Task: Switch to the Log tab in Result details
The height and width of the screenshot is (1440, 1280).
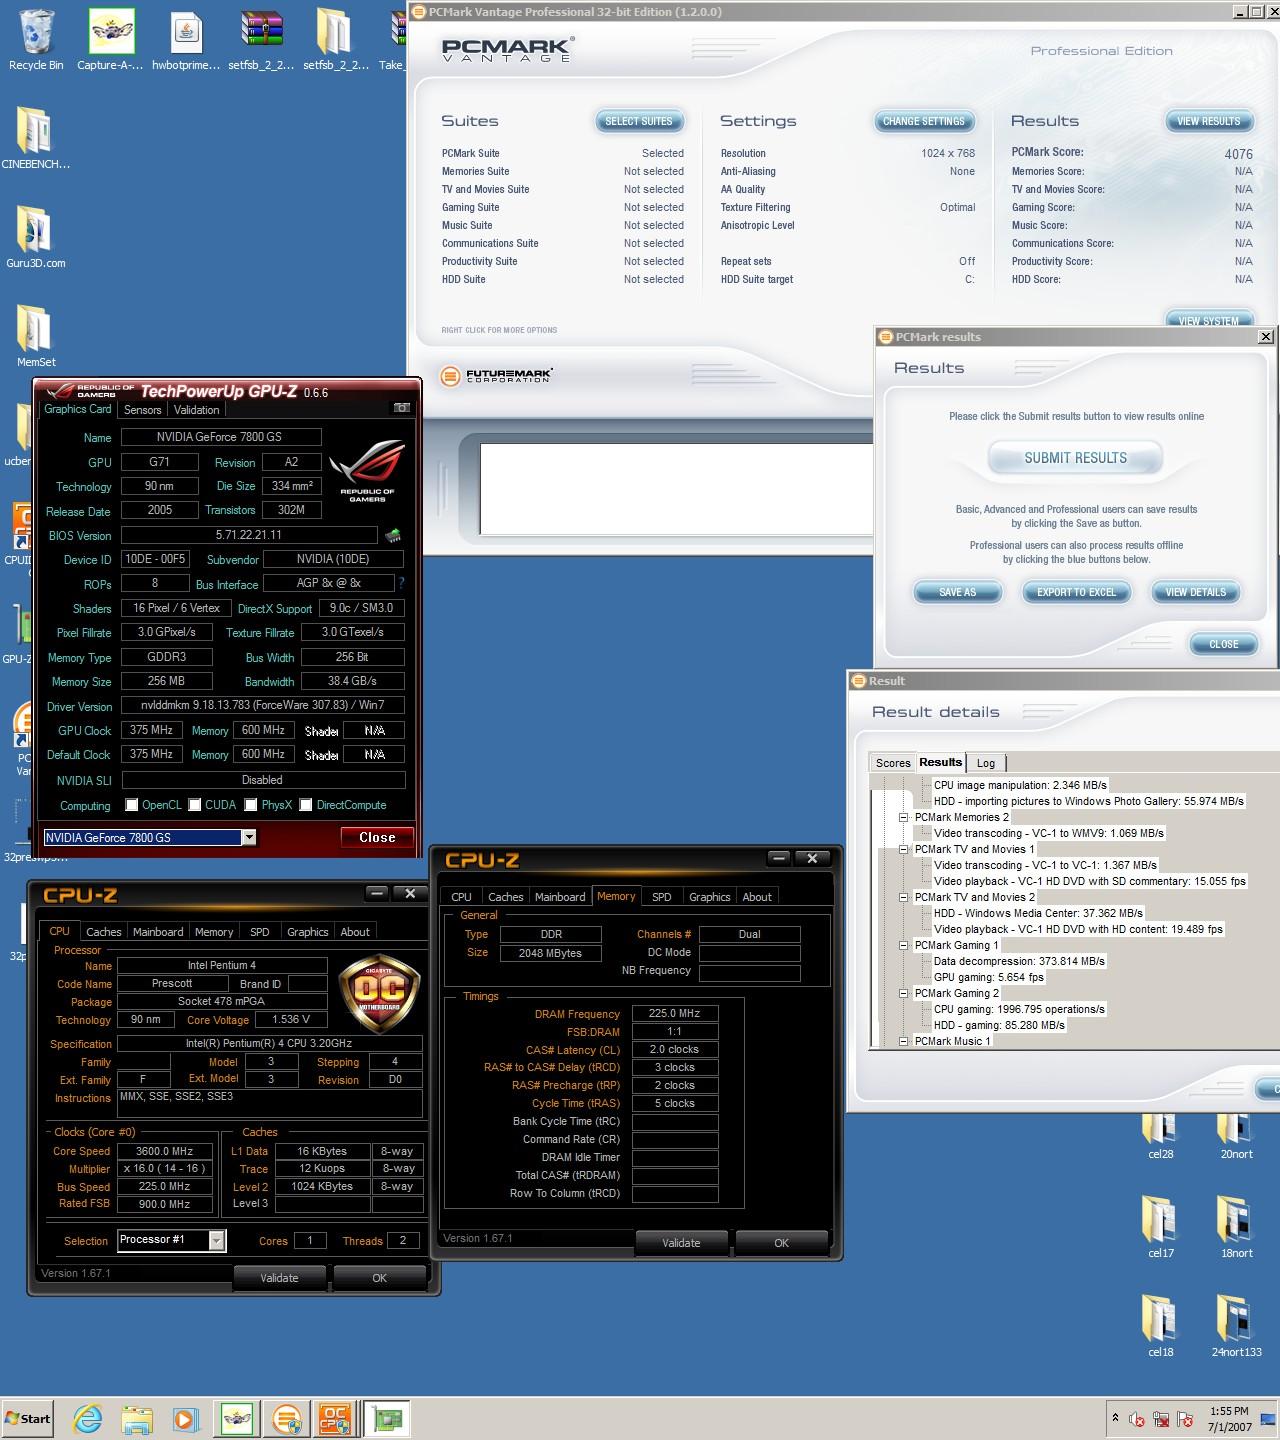Action: tap(986, 763)
